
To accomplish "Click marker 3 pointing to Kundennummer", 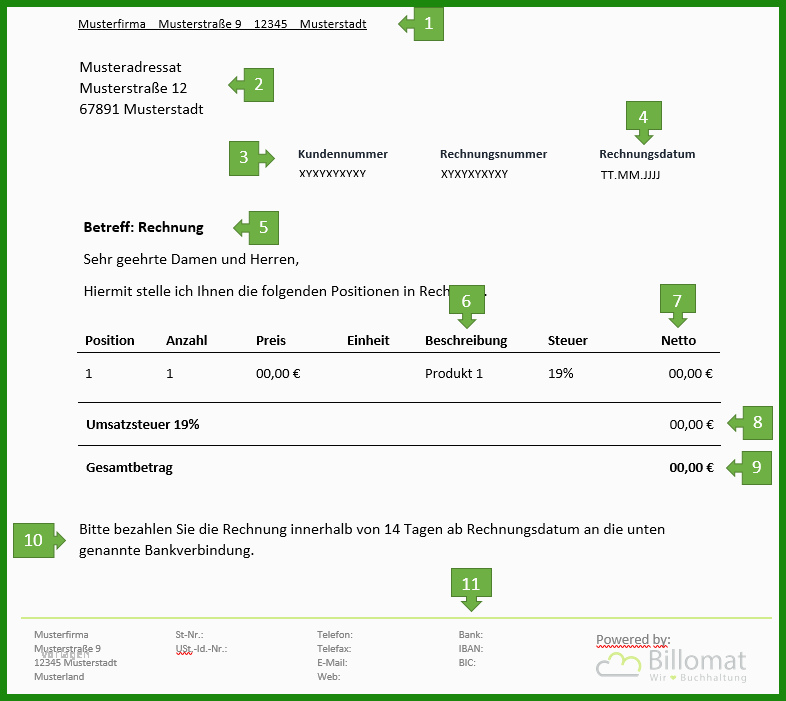I will pyautogui.click(x=252, y=158).
